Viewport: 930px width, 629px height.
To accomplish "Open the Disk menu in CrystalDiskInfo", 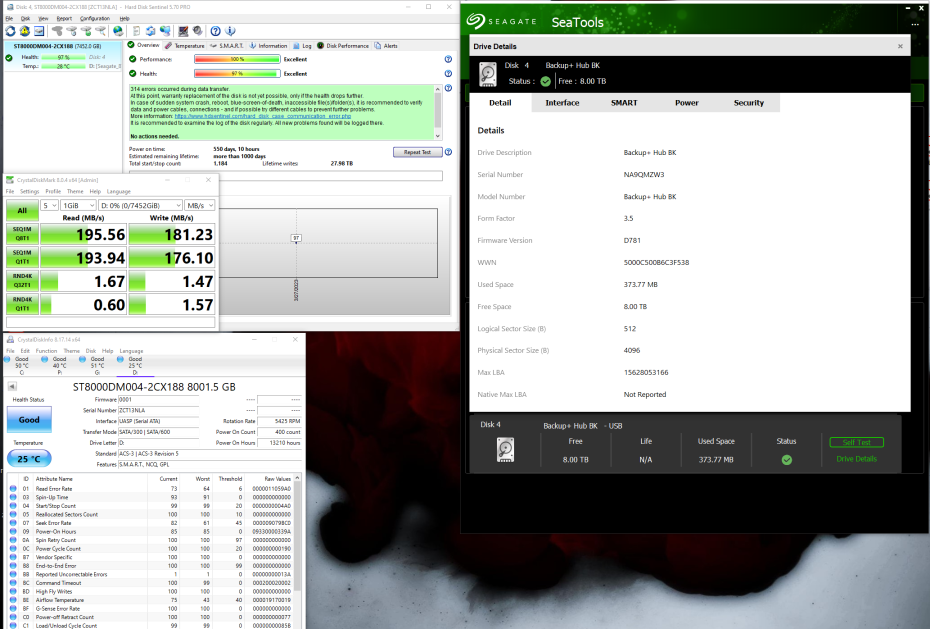I will (x=91, y=351).
